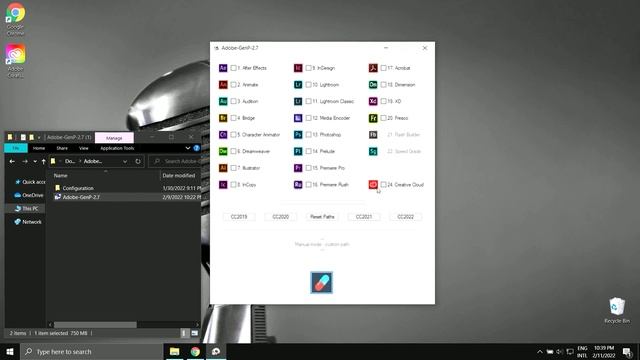Click the Fresco app icon
This screenshot has height=360, width=640.
[373, 118]
